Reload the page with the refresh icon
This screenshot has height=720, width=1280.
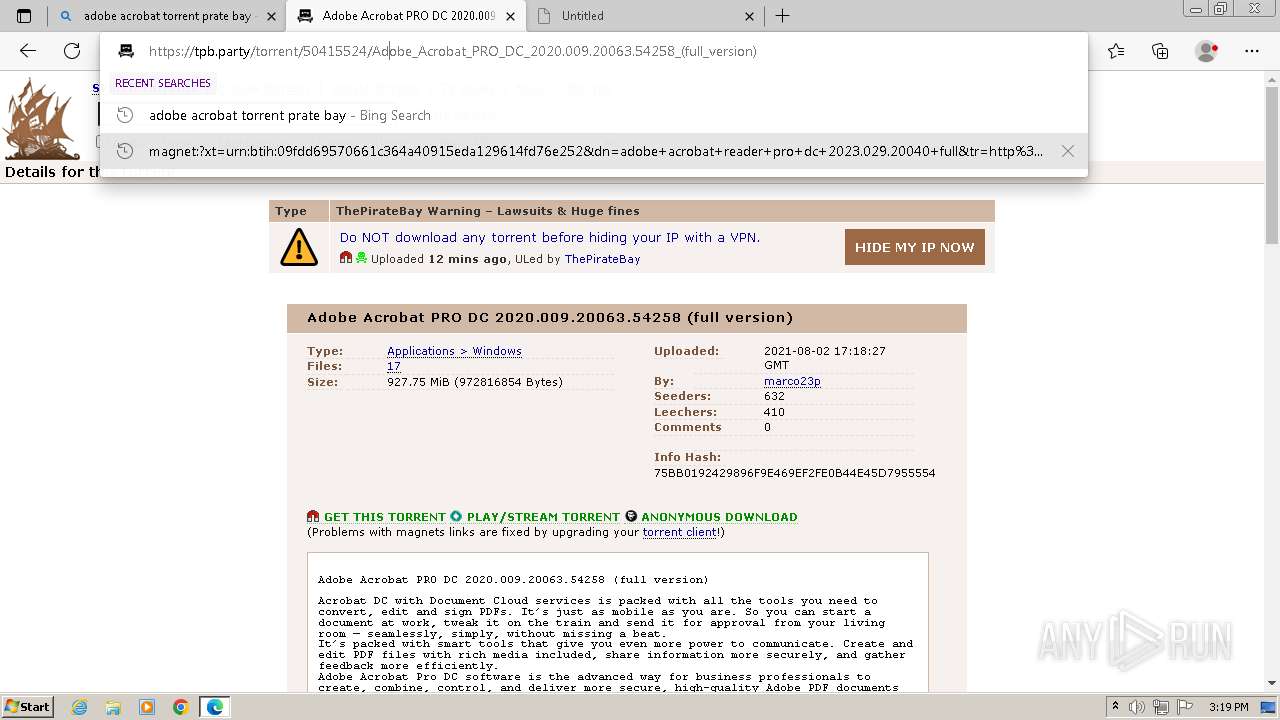(x=72, y=51)
